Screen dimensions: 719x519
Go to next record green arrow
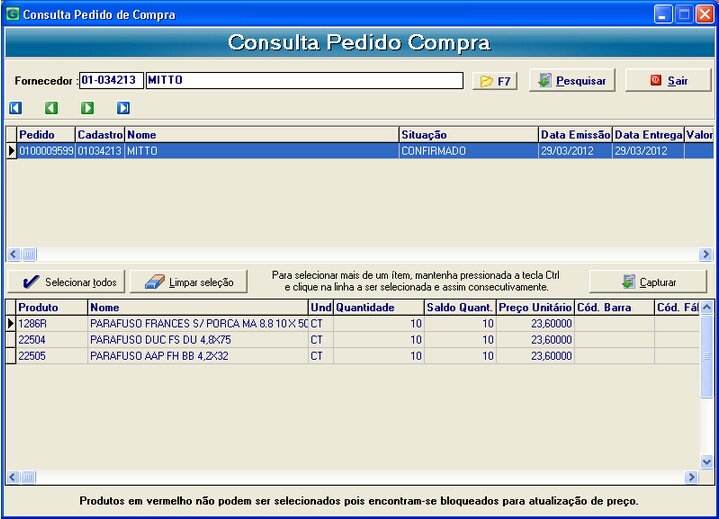coord(88,108)
